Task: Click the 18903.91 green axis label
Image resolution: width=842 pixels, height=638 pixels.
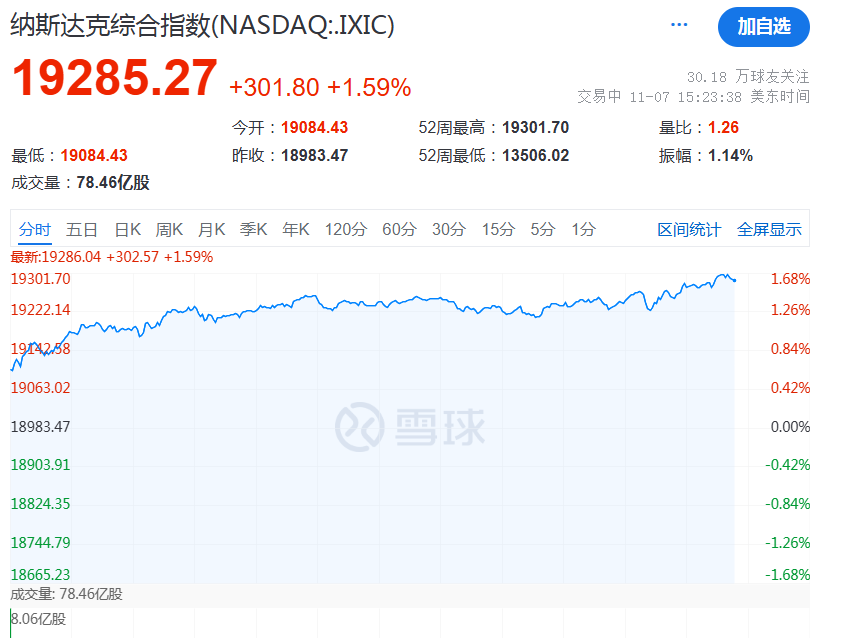Action: click(x=41, y=465)
